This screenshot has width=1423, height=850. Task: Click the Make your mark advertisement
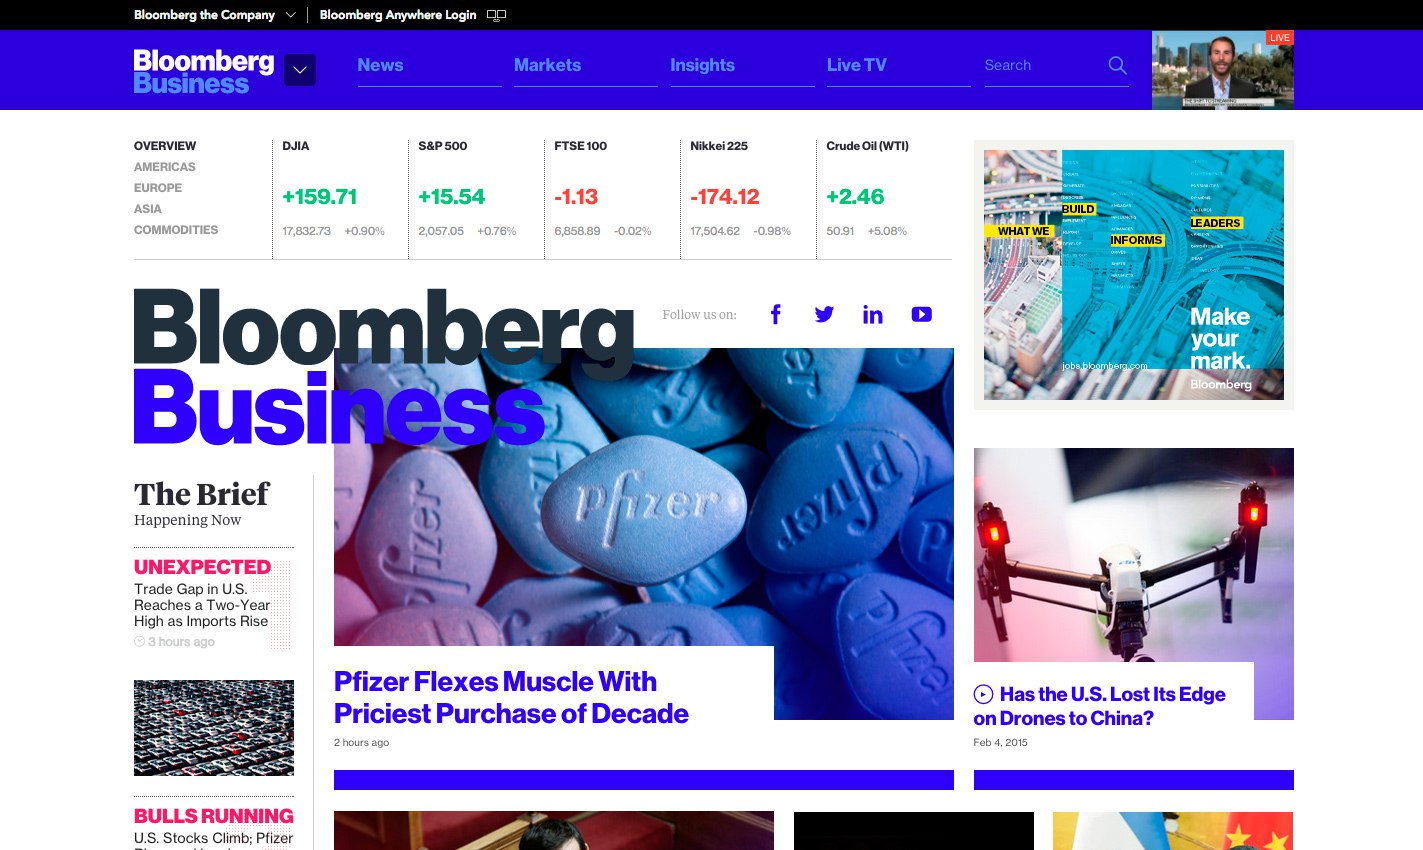click(x=1134, y=275)
